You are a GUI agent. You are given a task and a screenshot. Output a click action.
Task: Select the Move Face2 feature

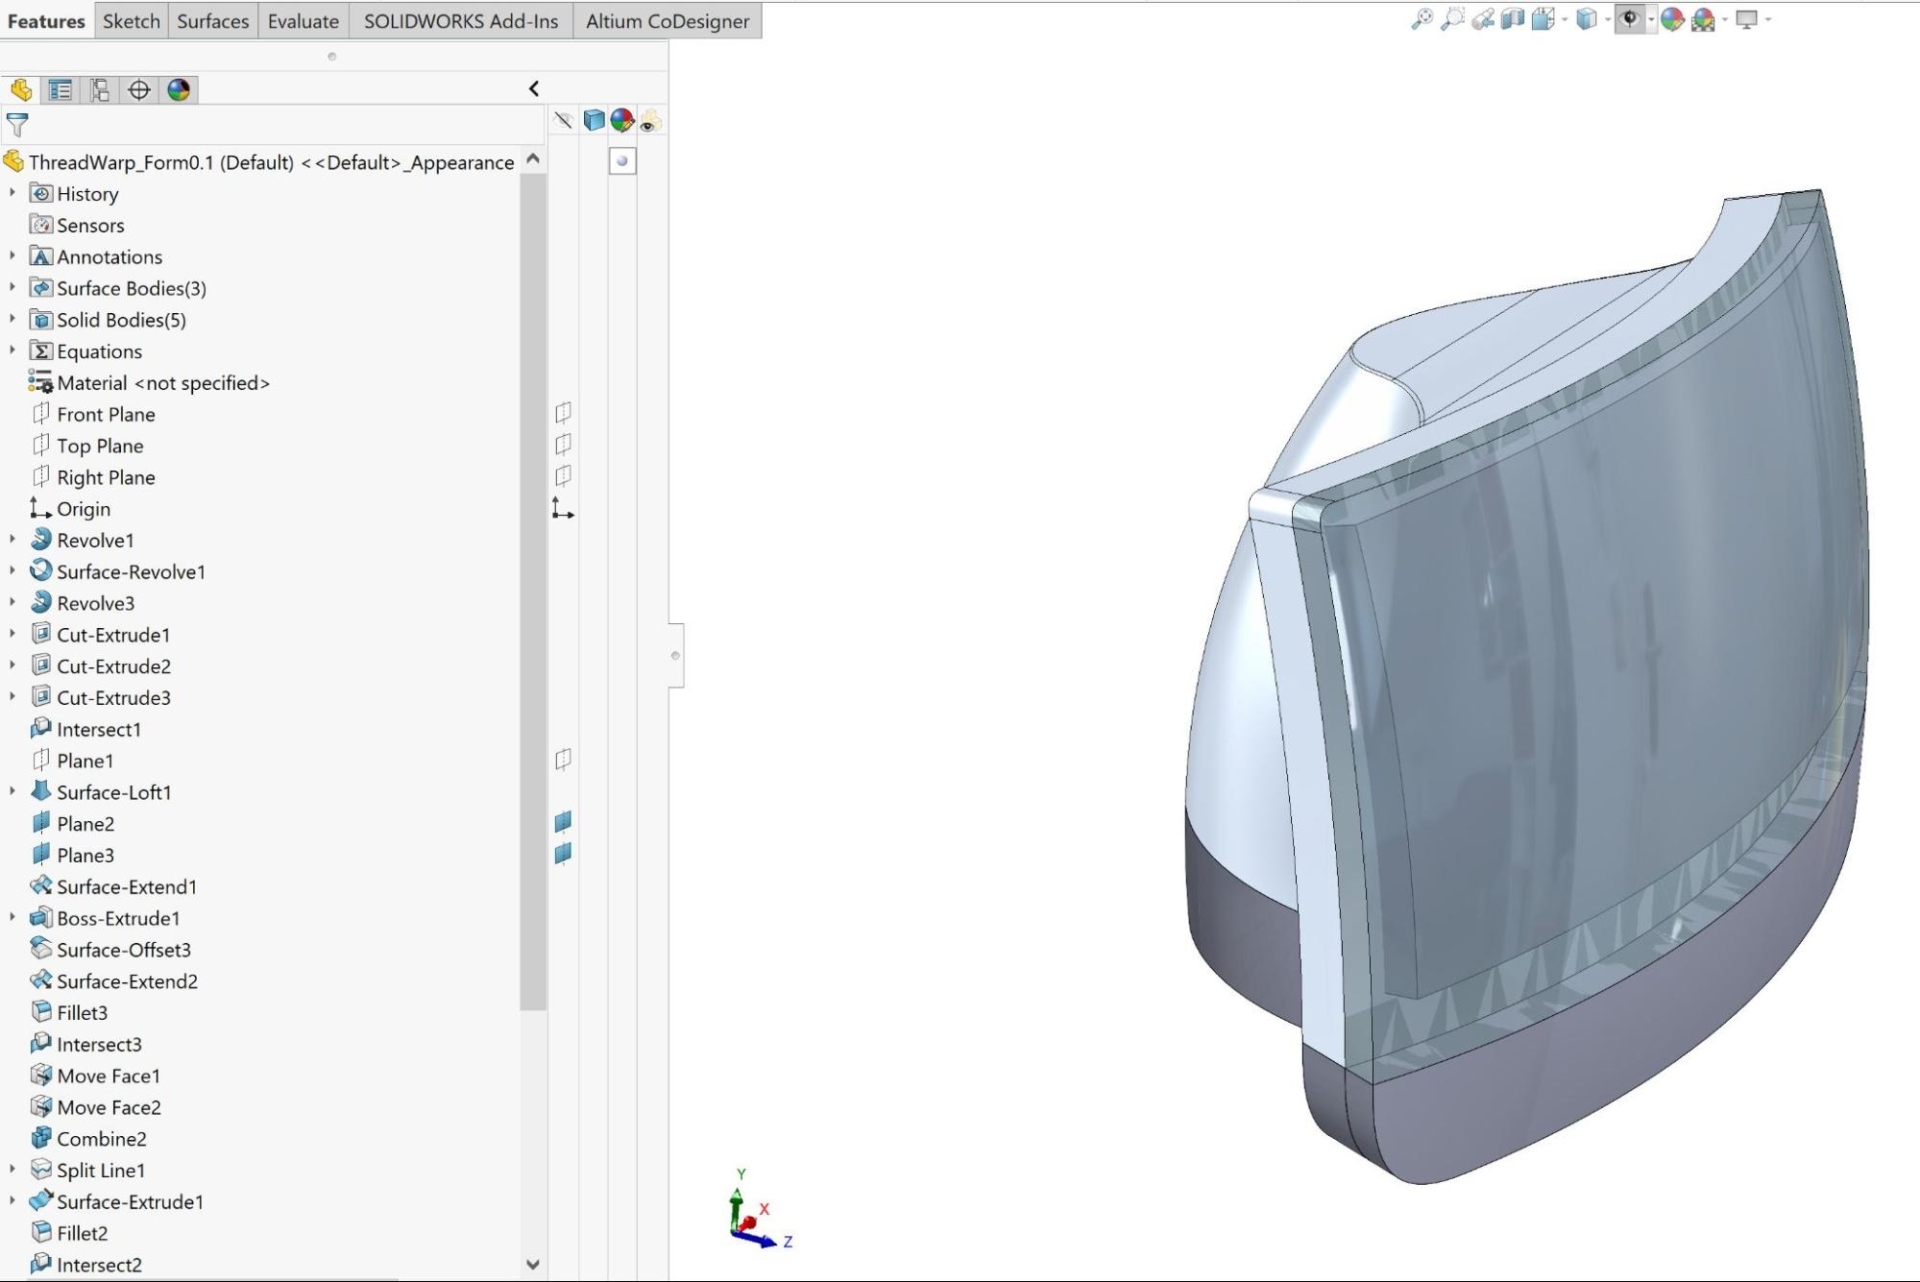[x=108, y=1107]
